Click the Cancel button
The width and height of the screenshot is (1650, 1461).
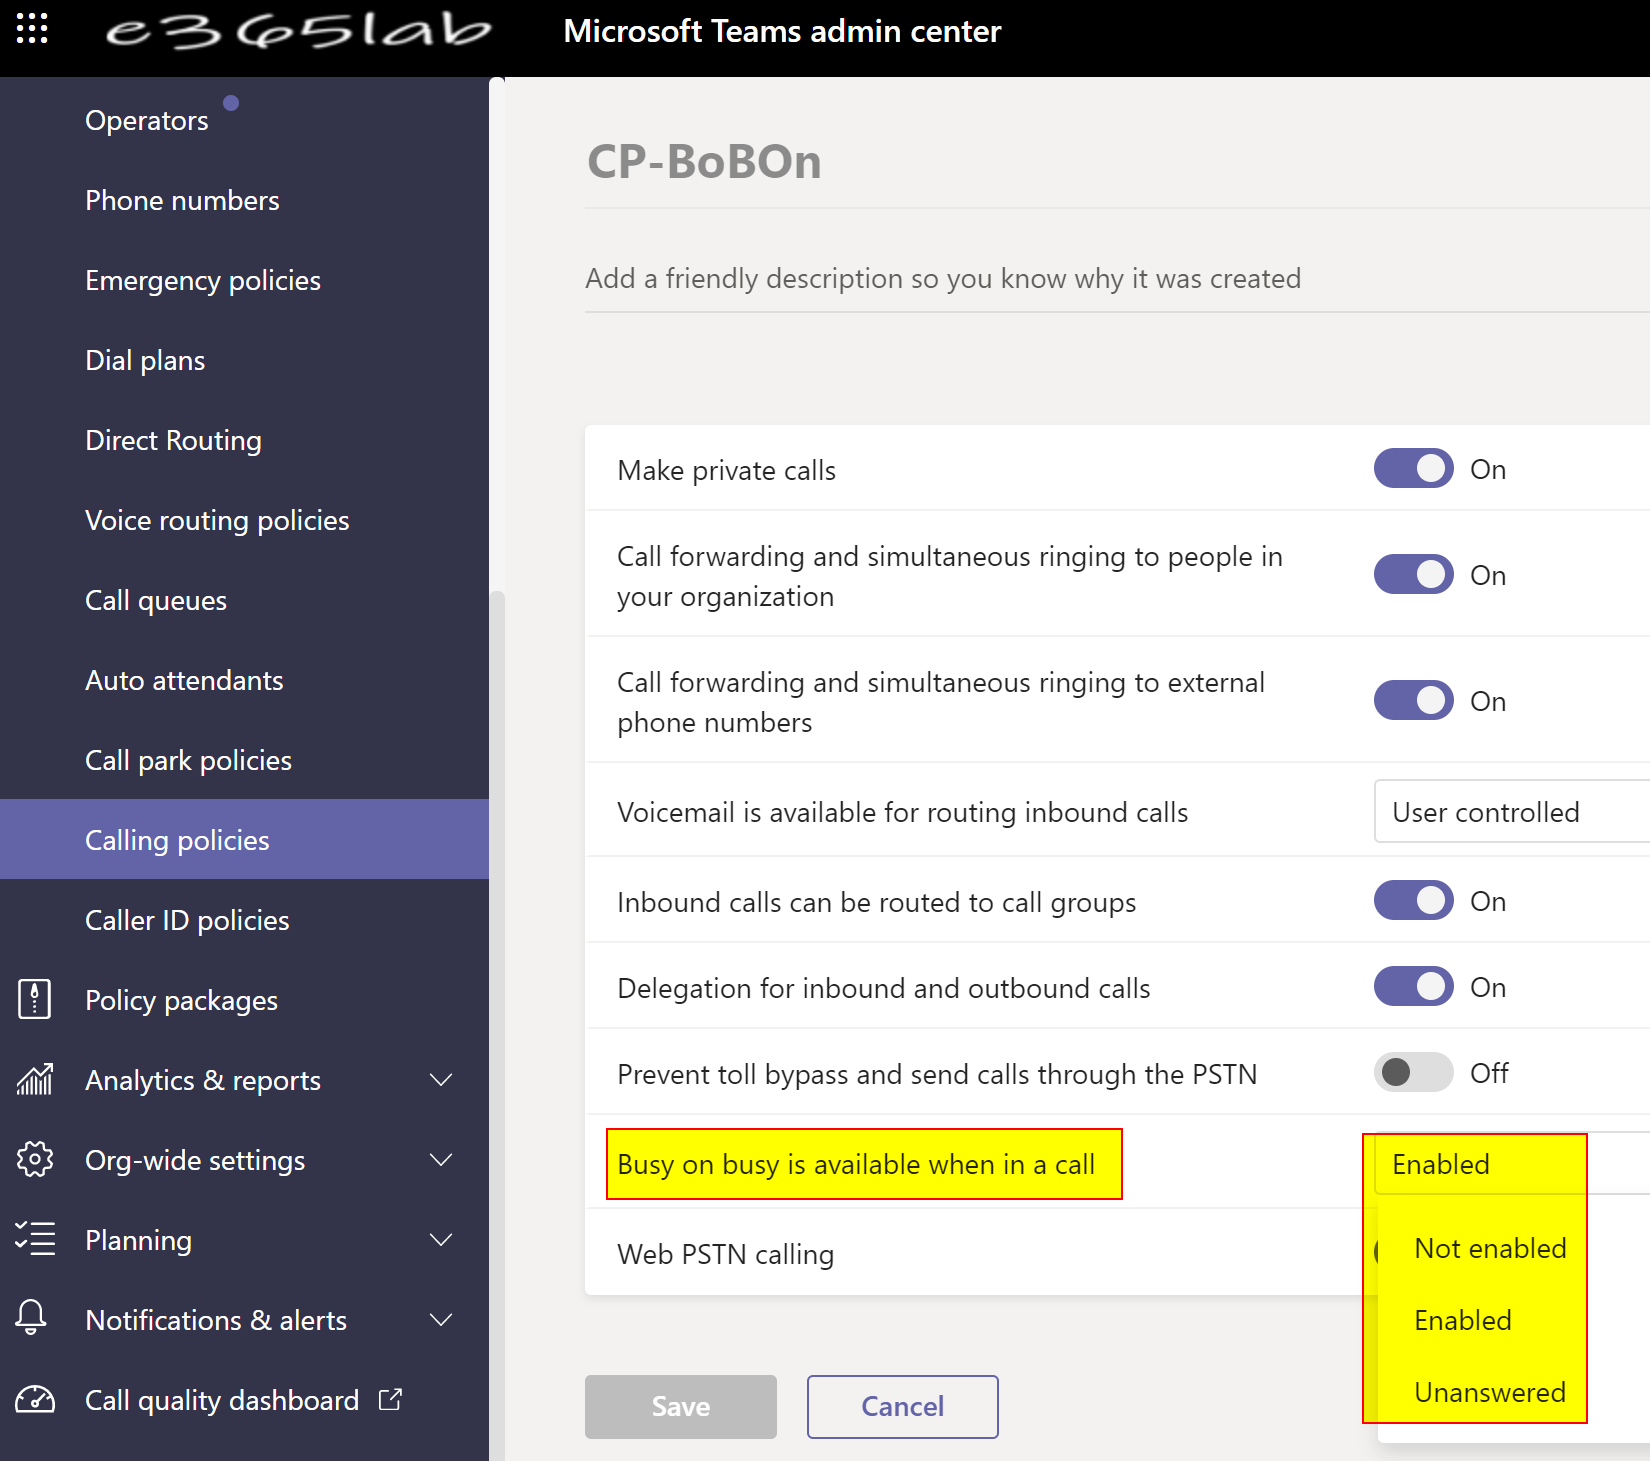click(x=902, y=1406)
